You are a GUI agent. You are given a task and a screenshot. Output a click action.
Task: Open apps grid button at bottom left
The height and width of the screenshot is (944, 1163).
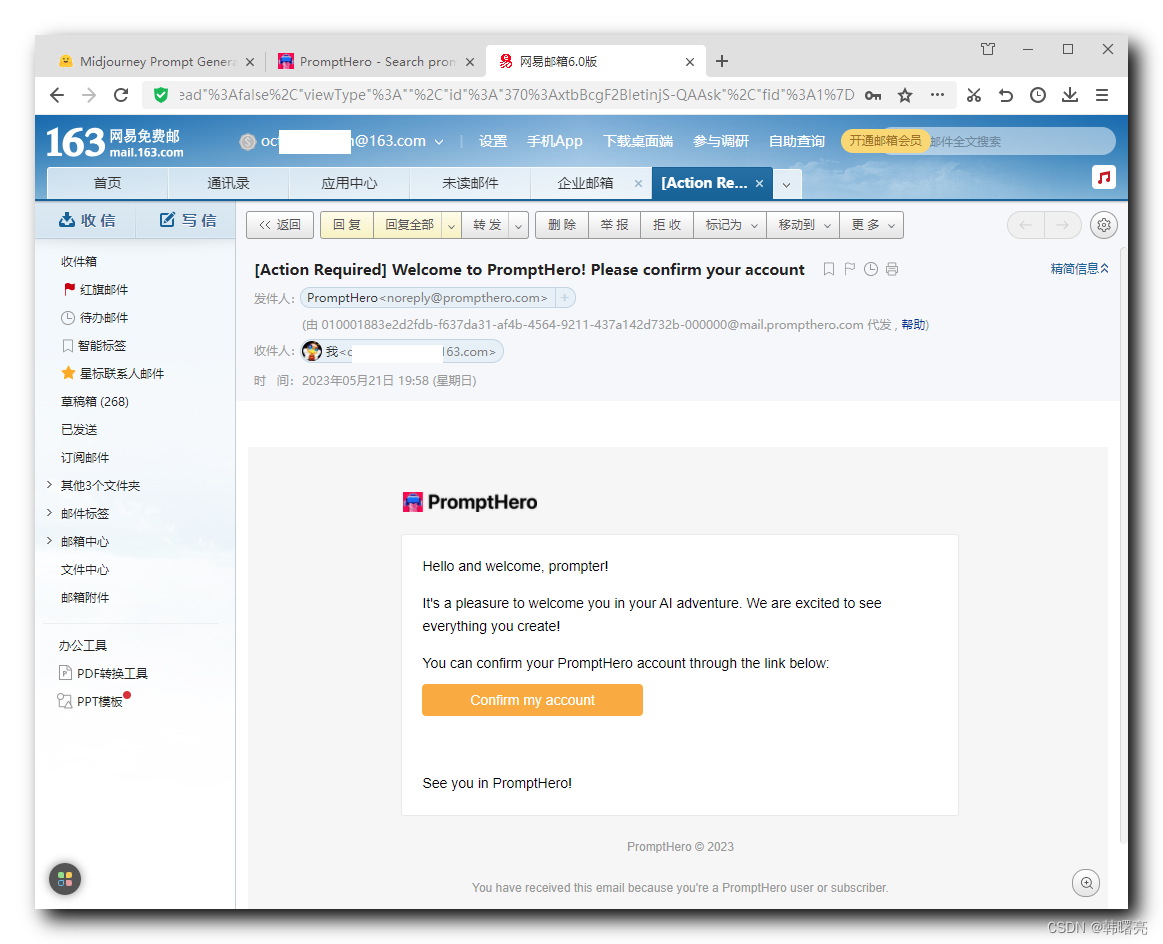coord(65,879)
